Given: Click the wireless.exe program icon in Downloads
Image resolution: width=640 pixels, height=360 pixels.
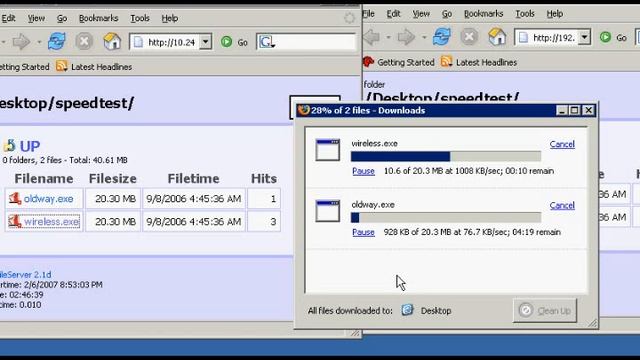Looking at the screenshot, I should (327, 150).
